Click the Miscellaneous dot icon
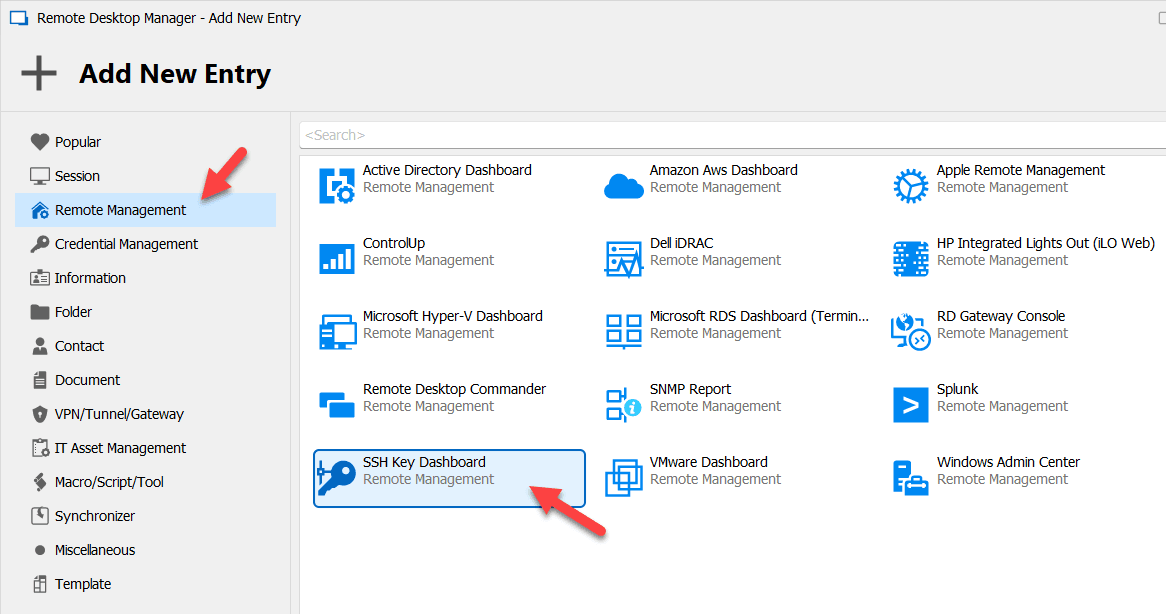 [x=39, y=550]
